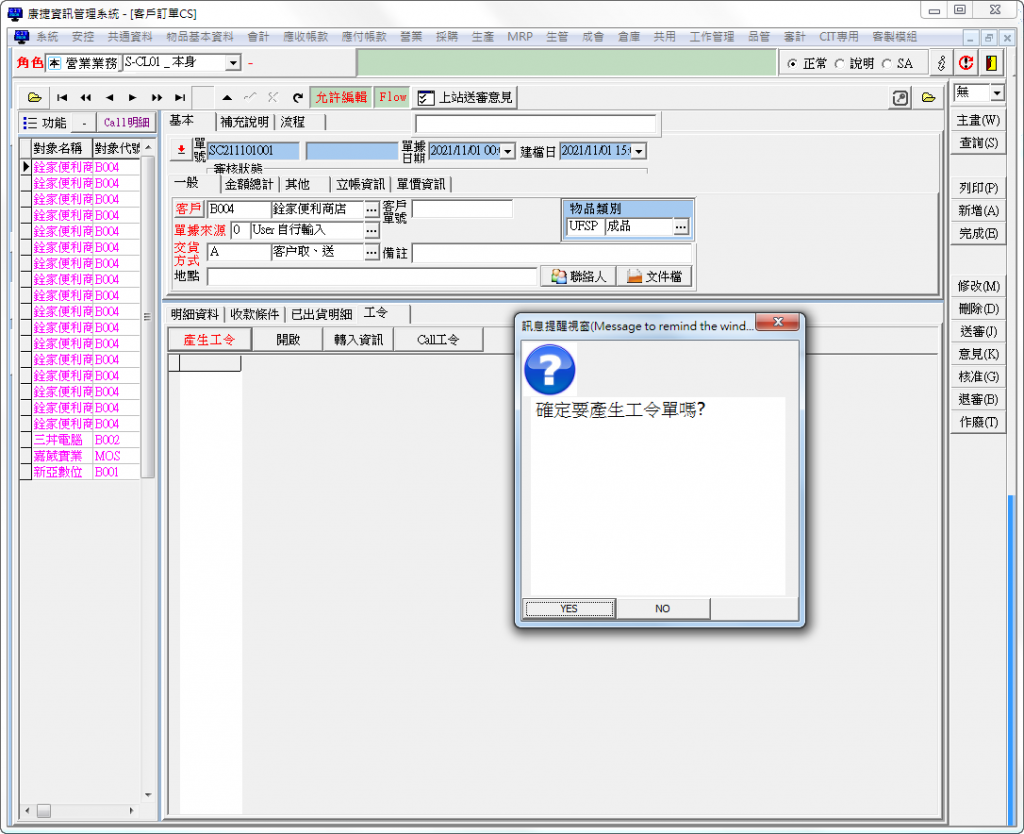
Task: Switch to the 金額總計 tab
Action: [249, 184]
